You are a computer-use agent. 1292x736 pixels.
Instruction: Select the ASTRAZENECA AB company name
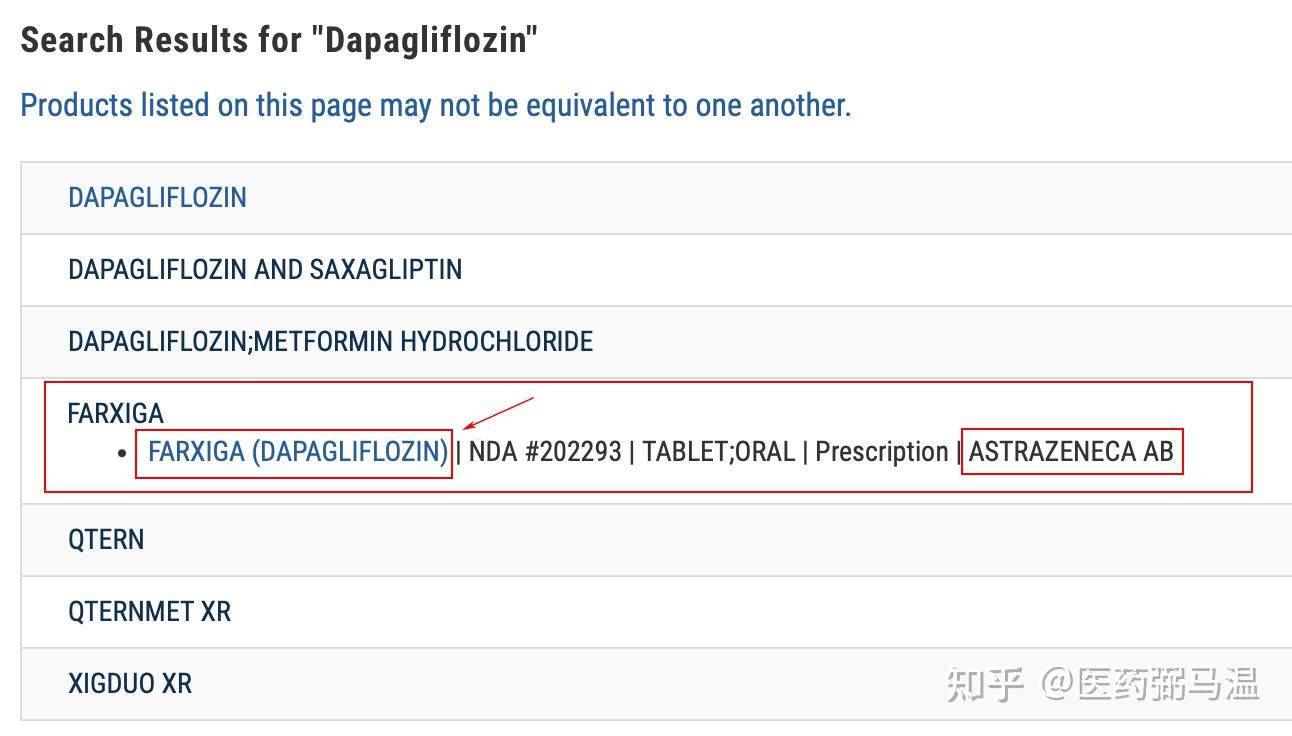[1070, 451]
